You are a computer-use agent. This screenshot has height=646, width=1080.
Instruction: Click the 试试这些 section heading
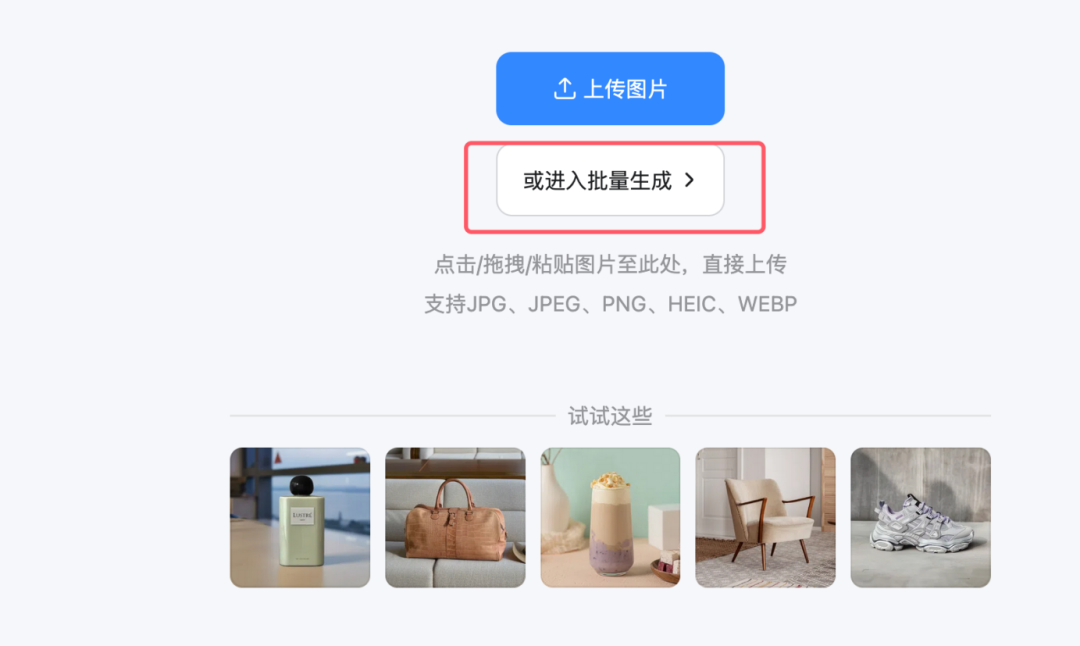[610, 416]
